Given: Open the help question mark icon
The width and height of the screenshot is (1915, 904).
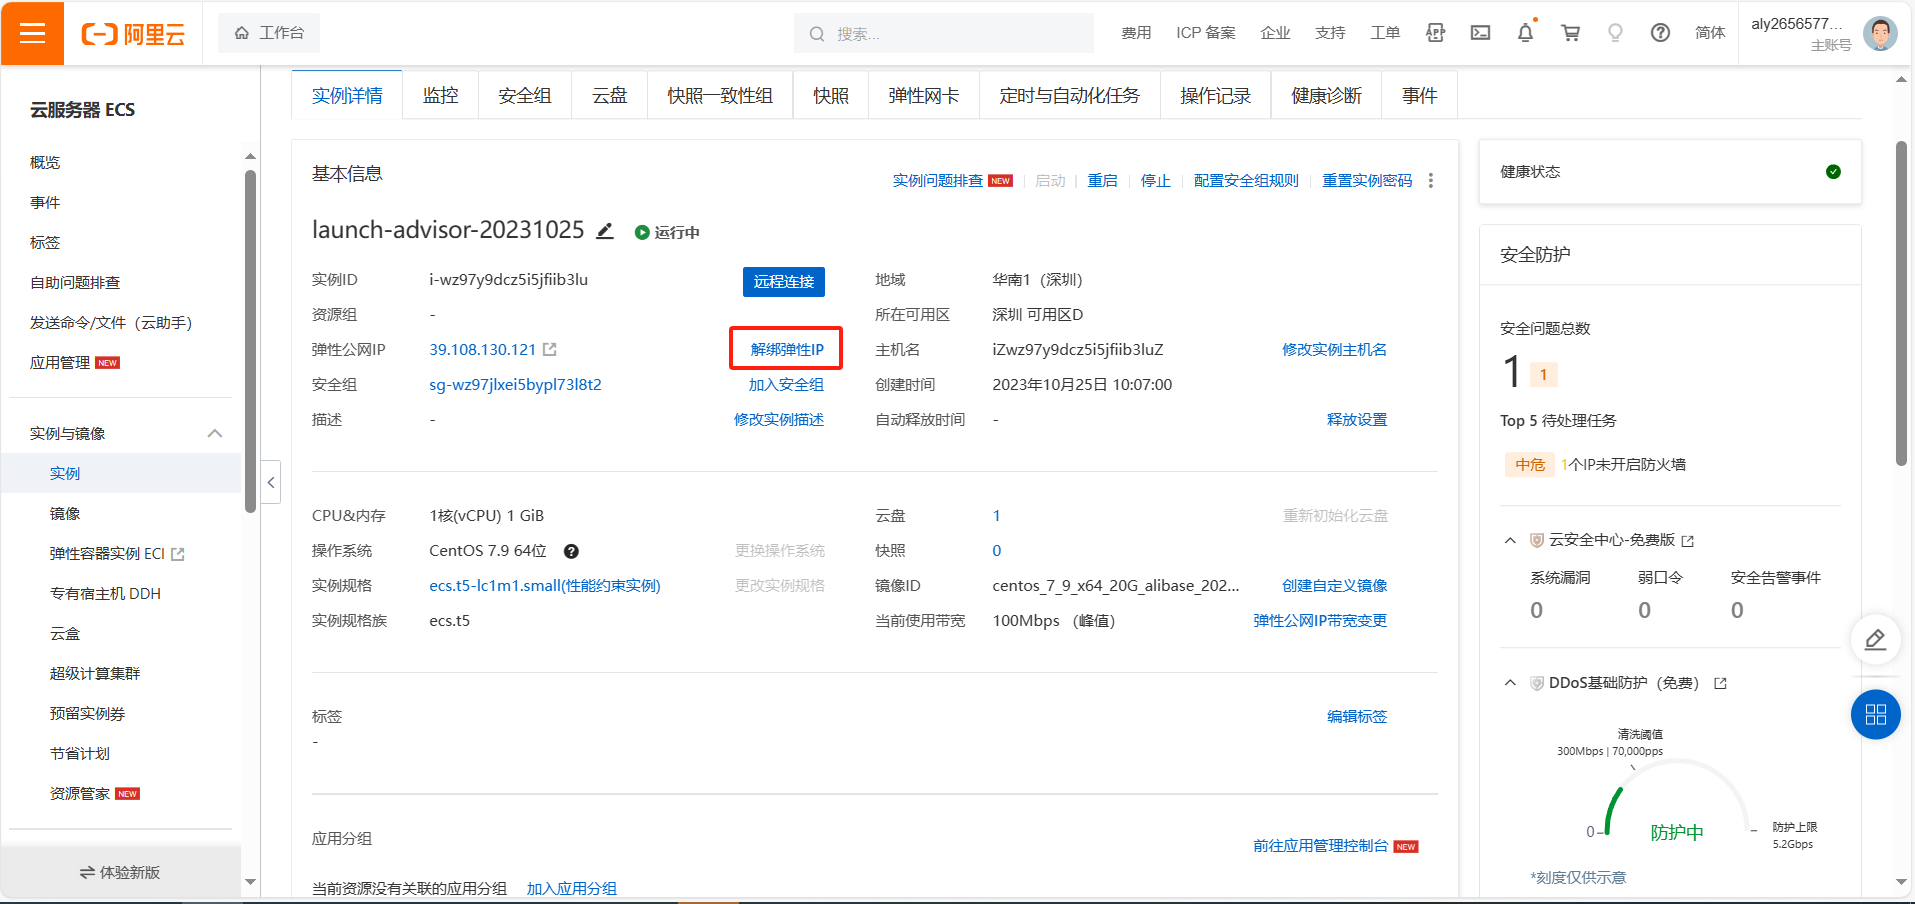Looking at the screenshot, I should (x=1660, y=33).
